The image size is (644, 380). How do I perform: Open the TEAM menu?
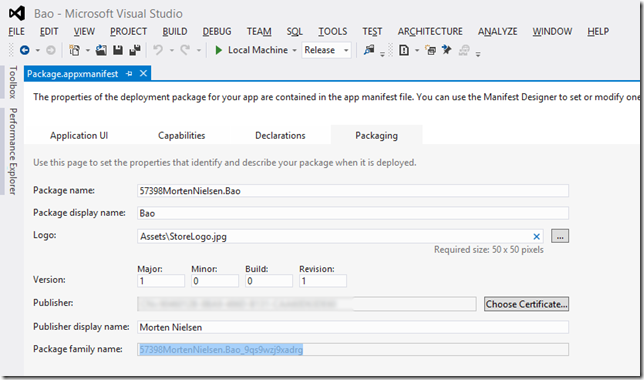259,32
